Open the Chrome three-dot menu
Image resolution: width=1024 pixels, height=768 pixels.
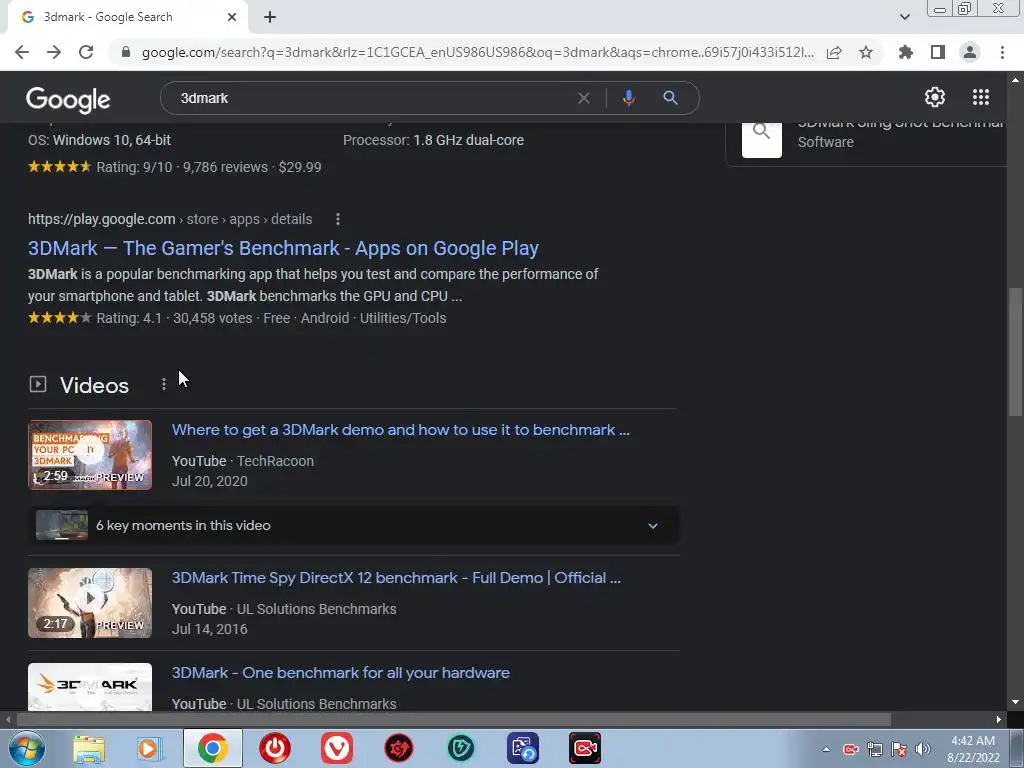1002,52
